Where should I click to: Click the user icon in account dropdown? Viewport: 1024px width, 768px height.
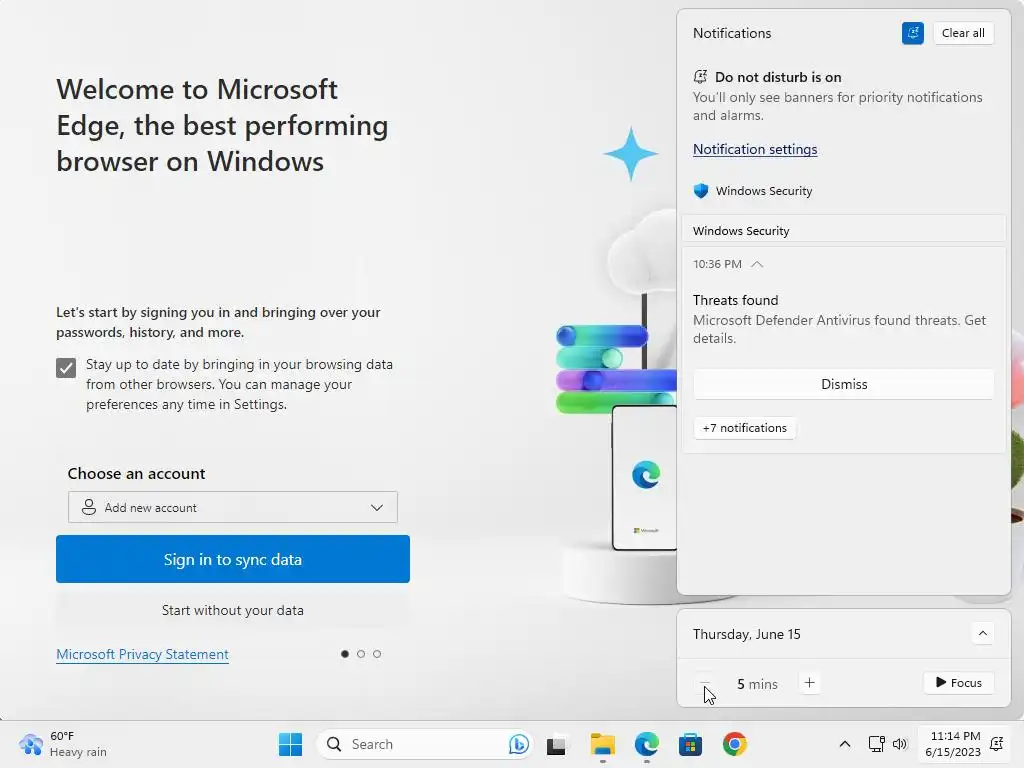click(89, 507)
